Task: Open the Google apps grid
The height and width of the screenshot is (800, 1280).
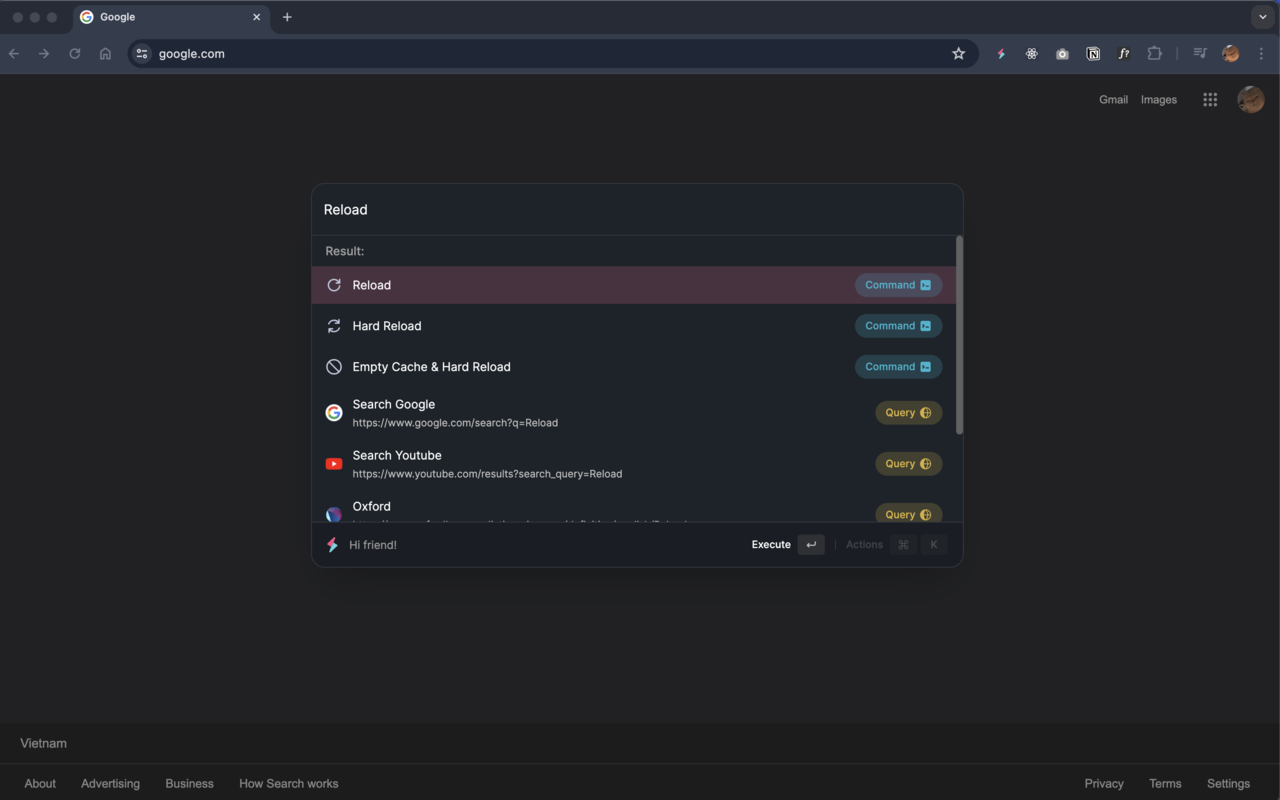Action: pos(1210,99)
